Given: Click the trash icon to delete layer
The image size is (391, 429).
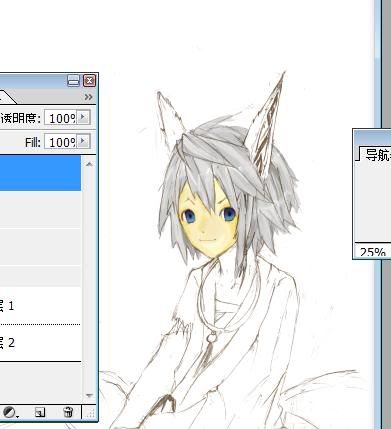Looking at the screenshot, I should pos(68,412).
